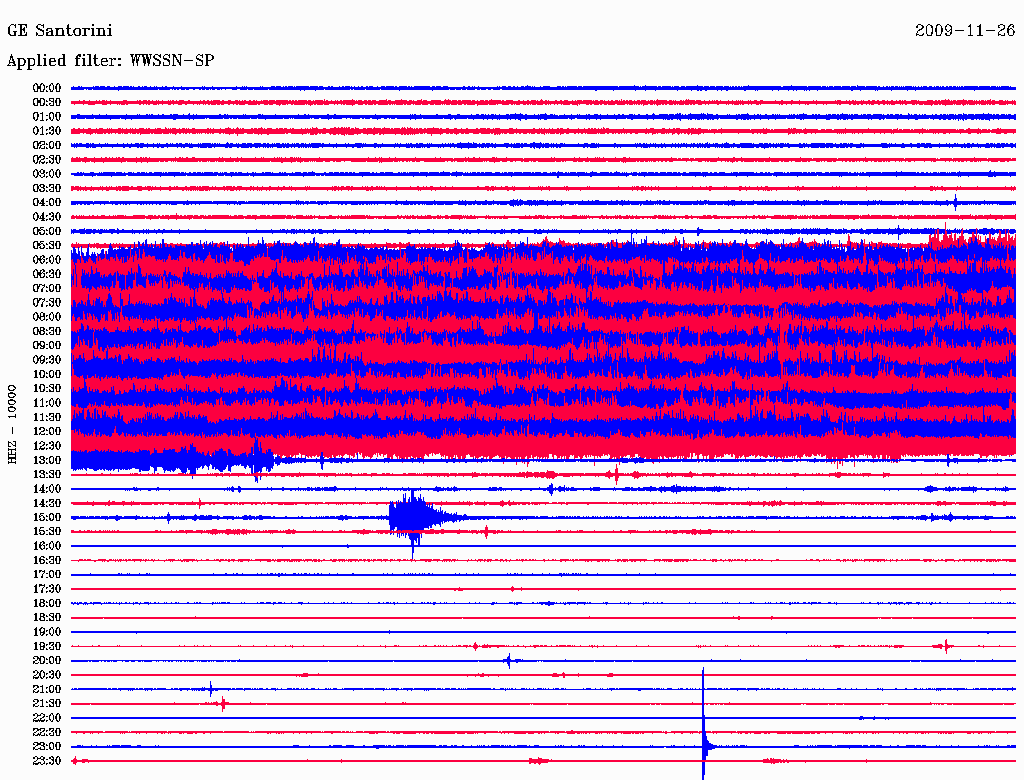This screenshot has height=780, width=1024.
Task: Select the 06:00 time label
Action: click(47, 260)
